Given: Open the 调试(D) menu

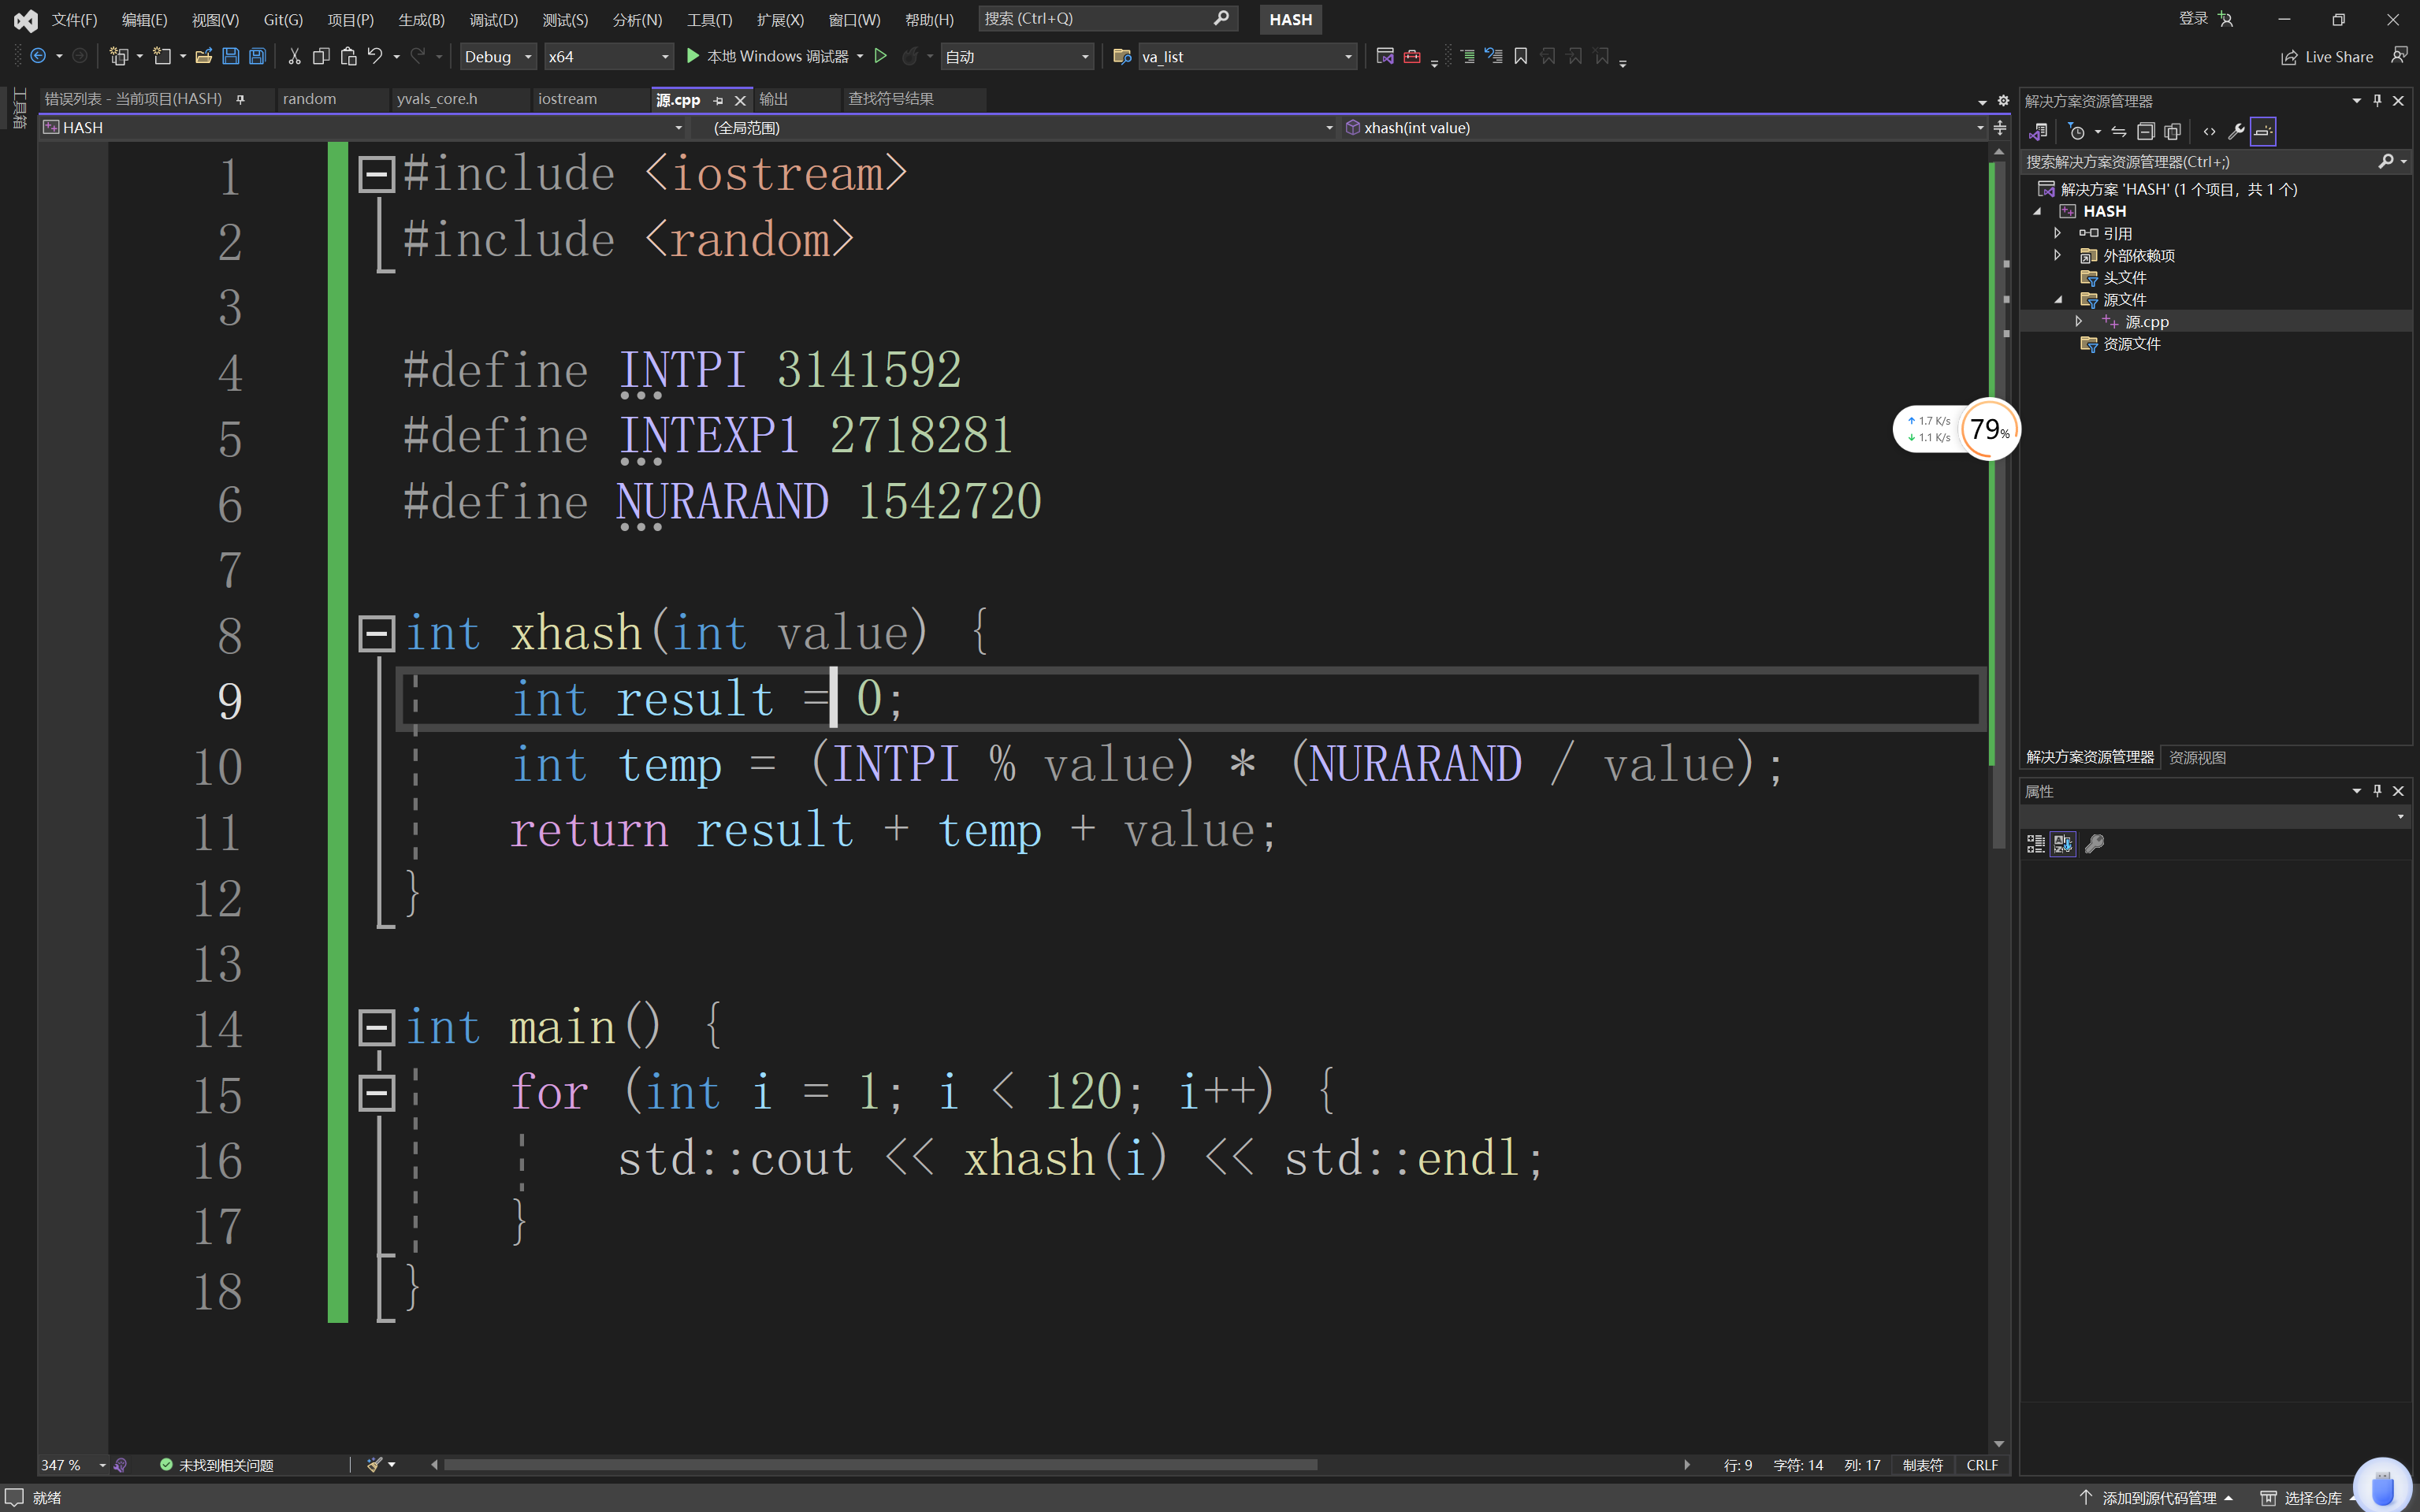Looking at the screenshot, I should coord(493,19).
